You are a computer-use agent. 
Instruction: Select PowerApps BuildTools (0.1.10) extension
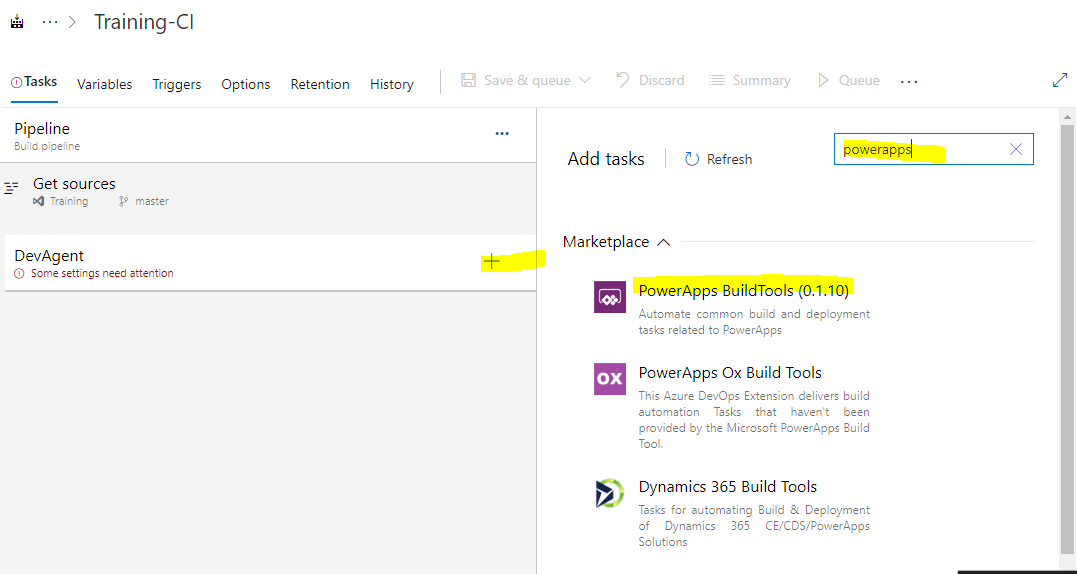pyautogui.click(x=744, y=290)
